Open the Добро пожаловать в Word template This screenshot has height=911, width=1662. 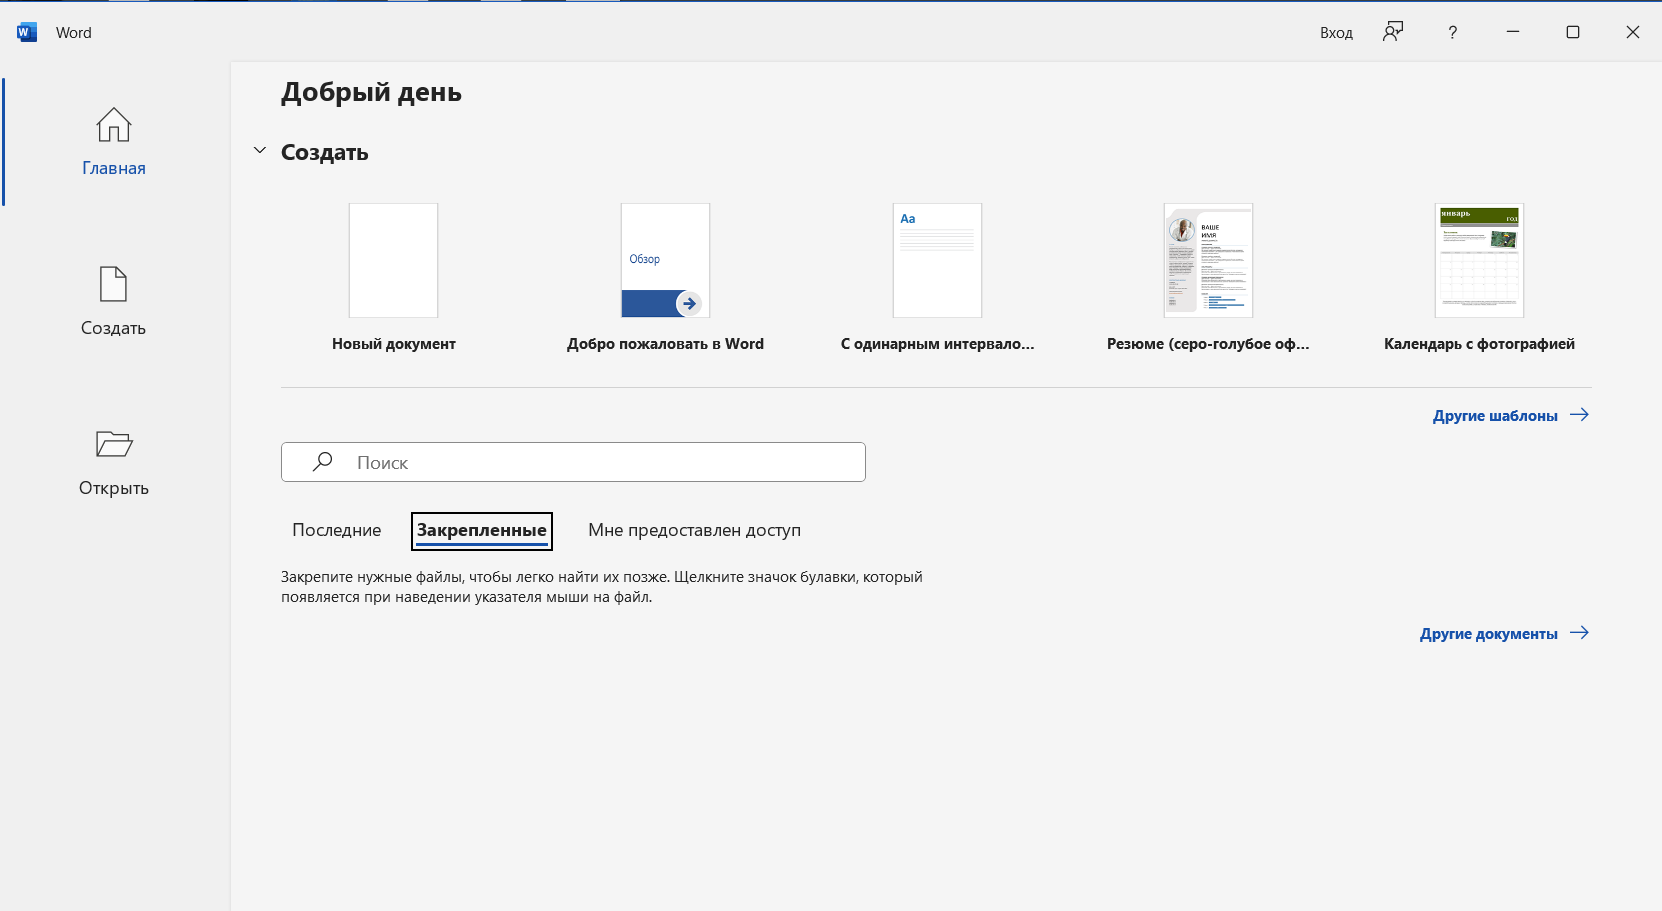click(x=665, y=261)
